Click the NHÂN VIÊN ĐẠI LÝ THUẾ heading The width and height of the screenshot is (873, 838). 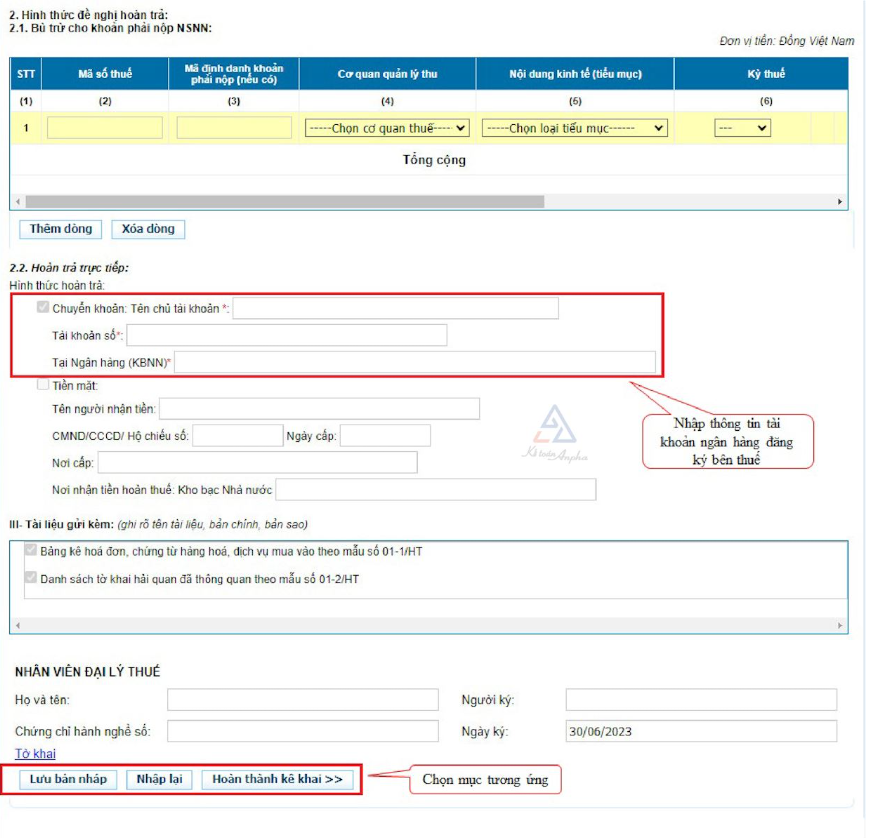pyautogui.click(x=87, y=672)
